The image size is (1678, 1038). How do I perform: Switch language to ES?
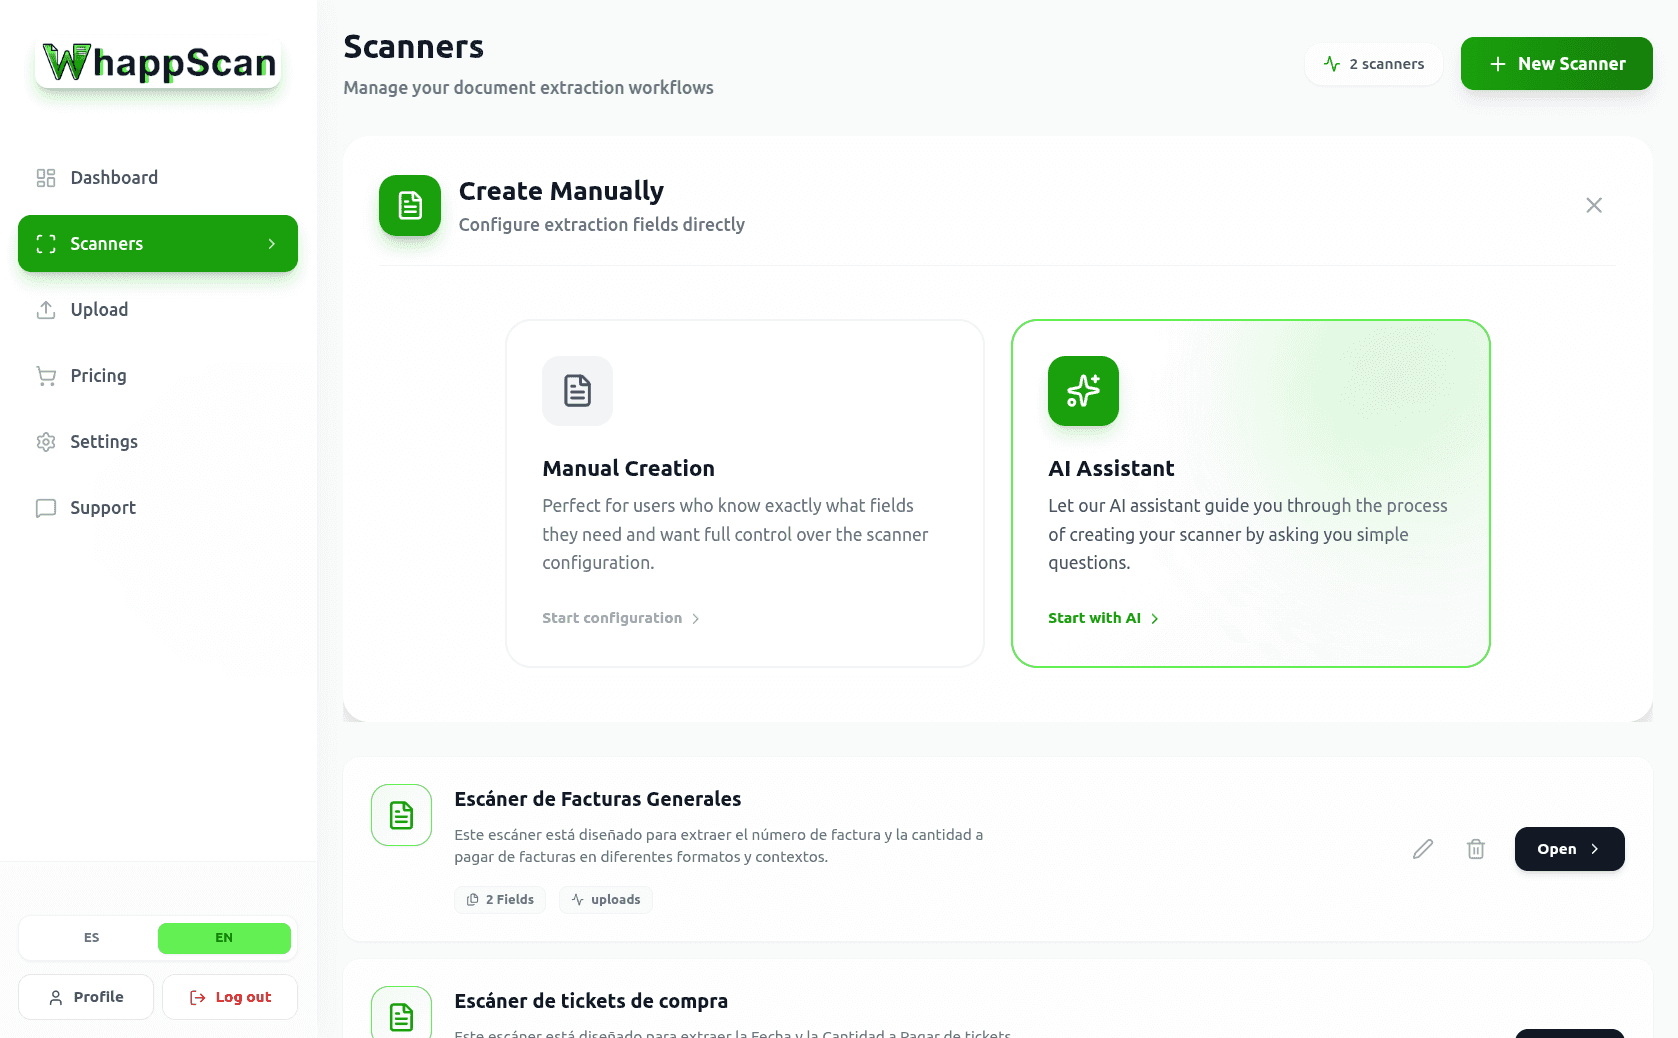(91, 938)
